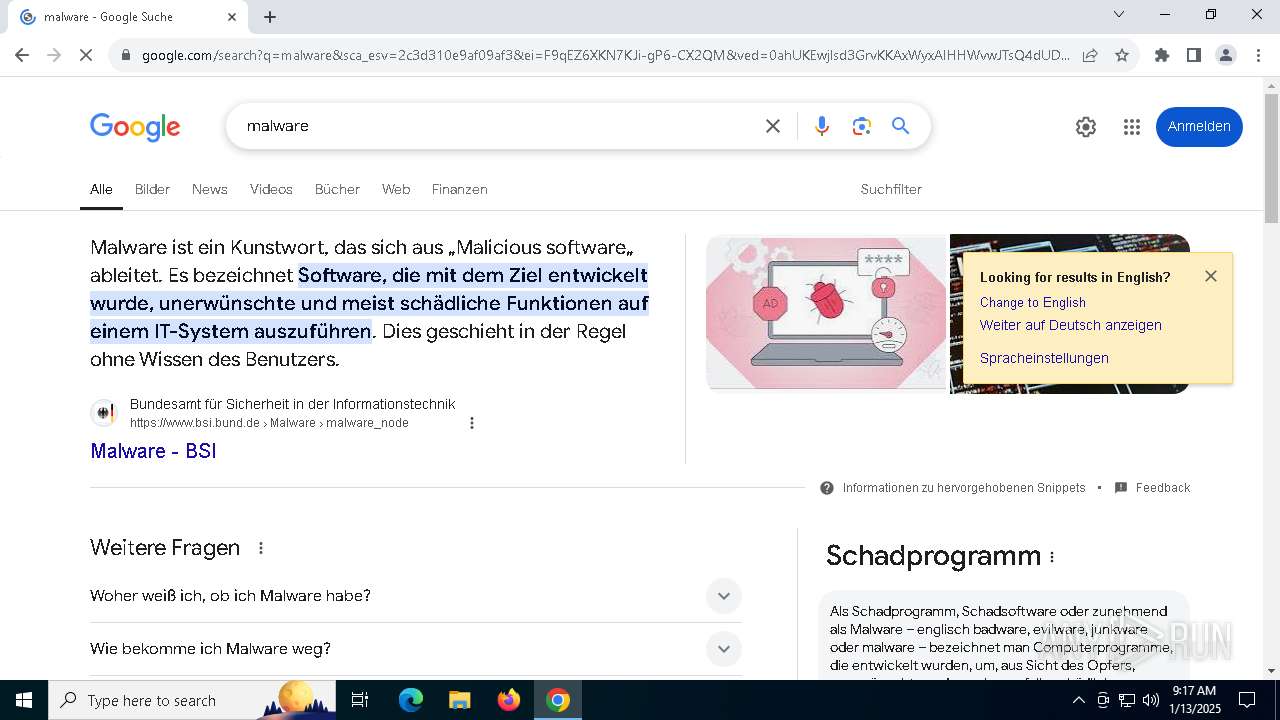Open the Google apps grid
This screenshot has height=720, width=1280.
tap(1132, 127)
